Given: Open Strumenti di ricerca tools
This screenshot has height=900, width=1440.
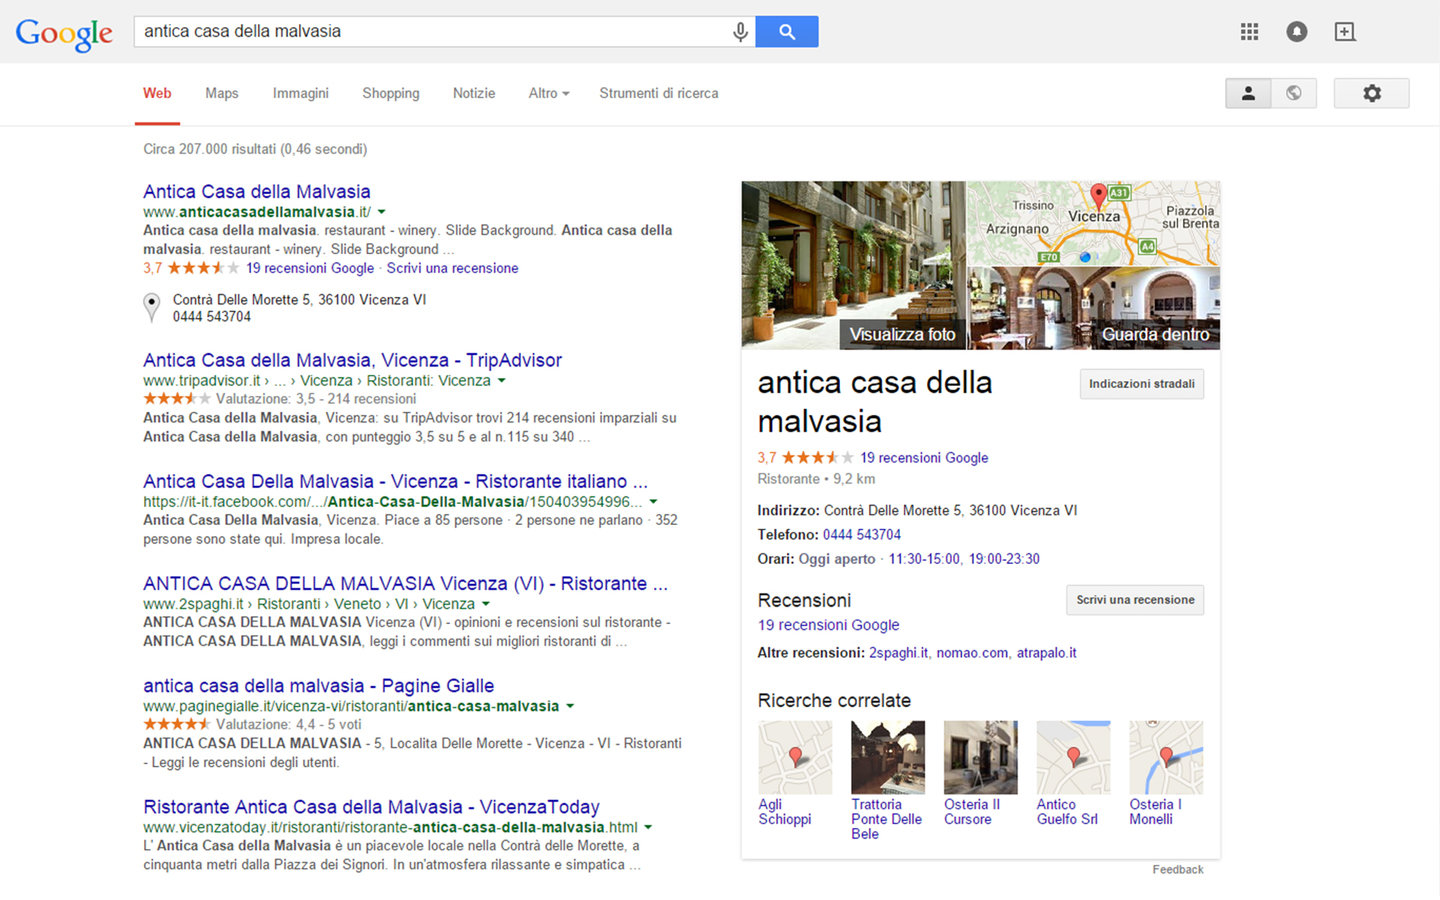Looking at the screenshot, I should point(659,93).
